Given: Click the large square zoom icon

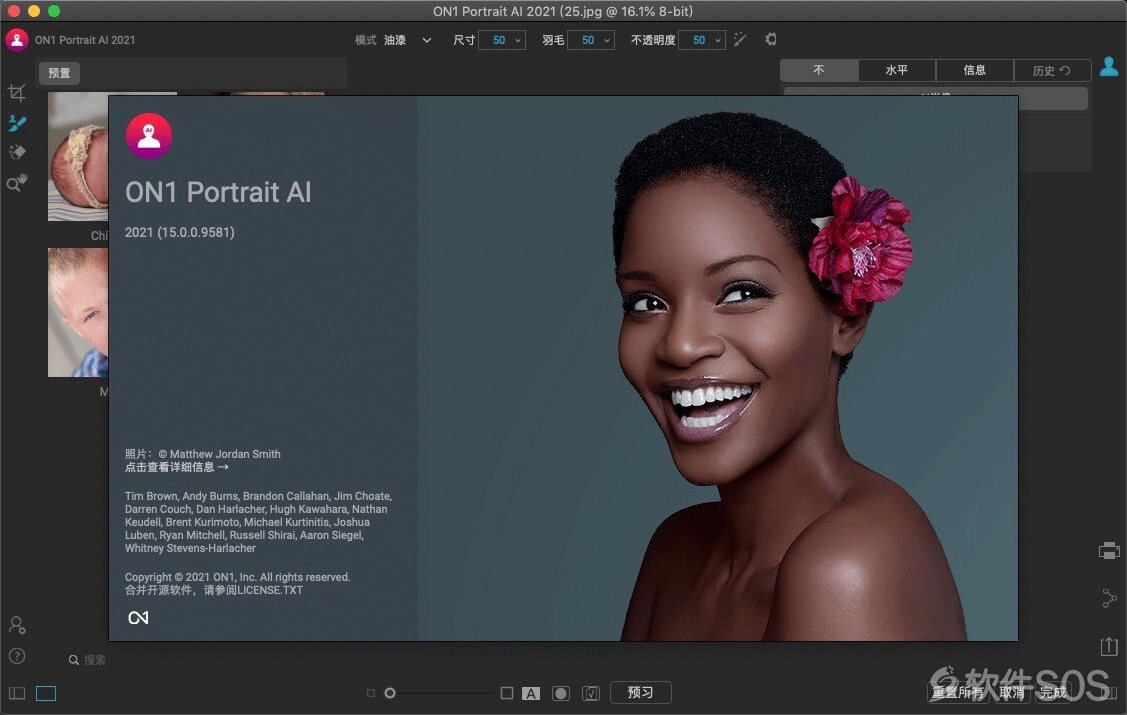Looking at the screenshot, I should [507, 693].
